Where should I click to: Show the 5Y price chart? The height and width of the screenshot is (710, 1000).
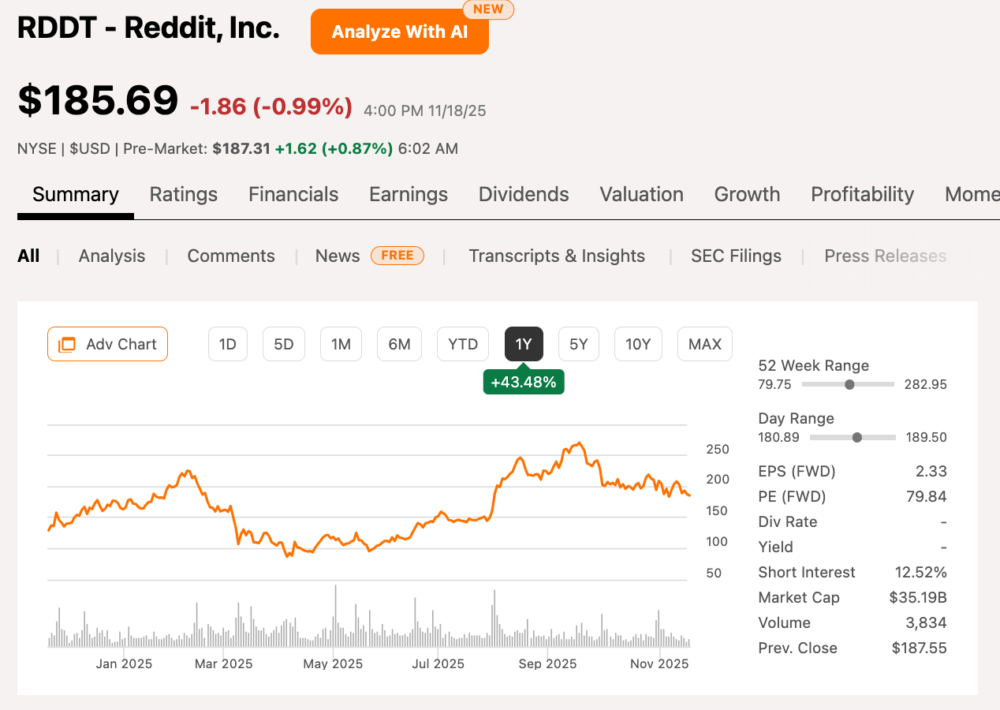coord(579,344)
